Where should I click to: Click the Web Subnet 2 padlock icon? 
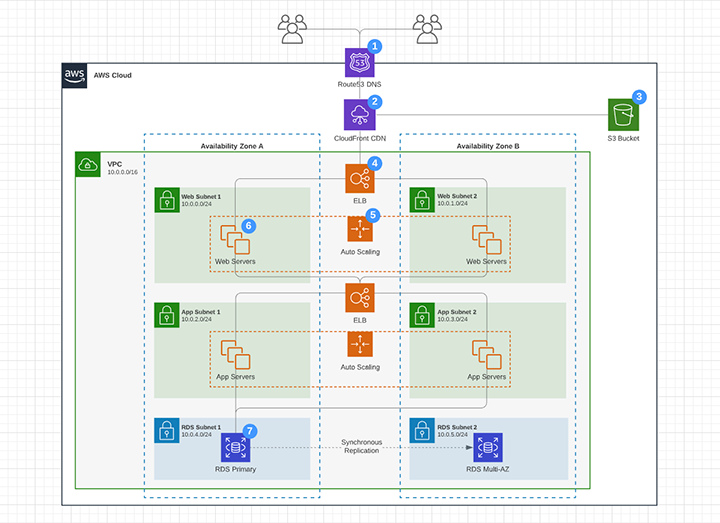(x=422, y=200)
